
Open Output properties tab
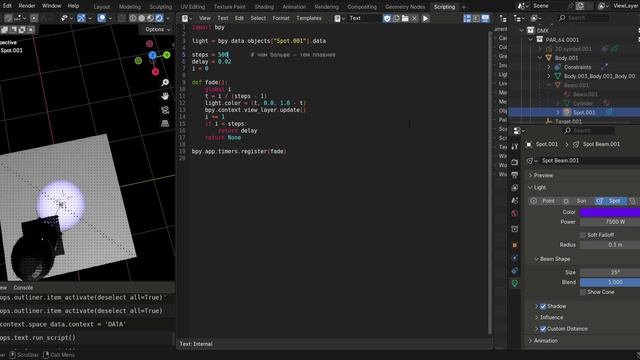515,175
